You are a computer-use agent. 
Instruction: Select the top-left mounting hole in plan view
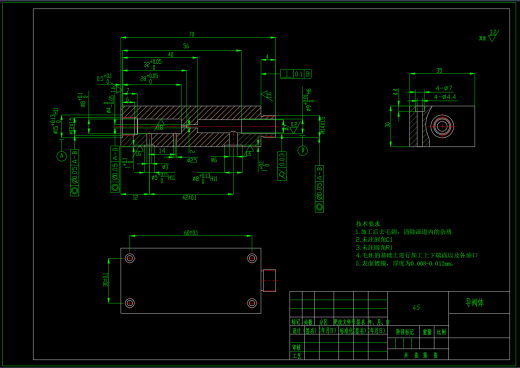point(130,258)
